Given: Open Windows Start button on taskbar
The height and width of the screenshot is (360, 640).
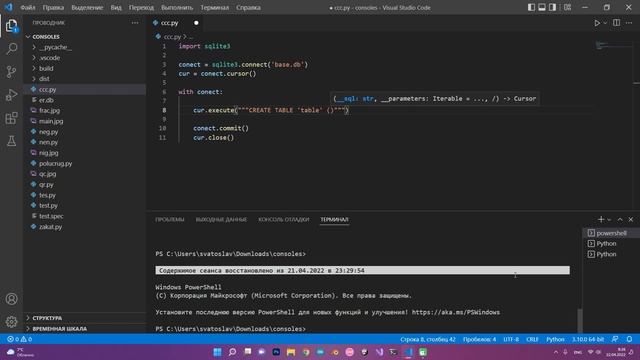Looking at the screenshot, I should pyautogui.click(x=218, y=352).
